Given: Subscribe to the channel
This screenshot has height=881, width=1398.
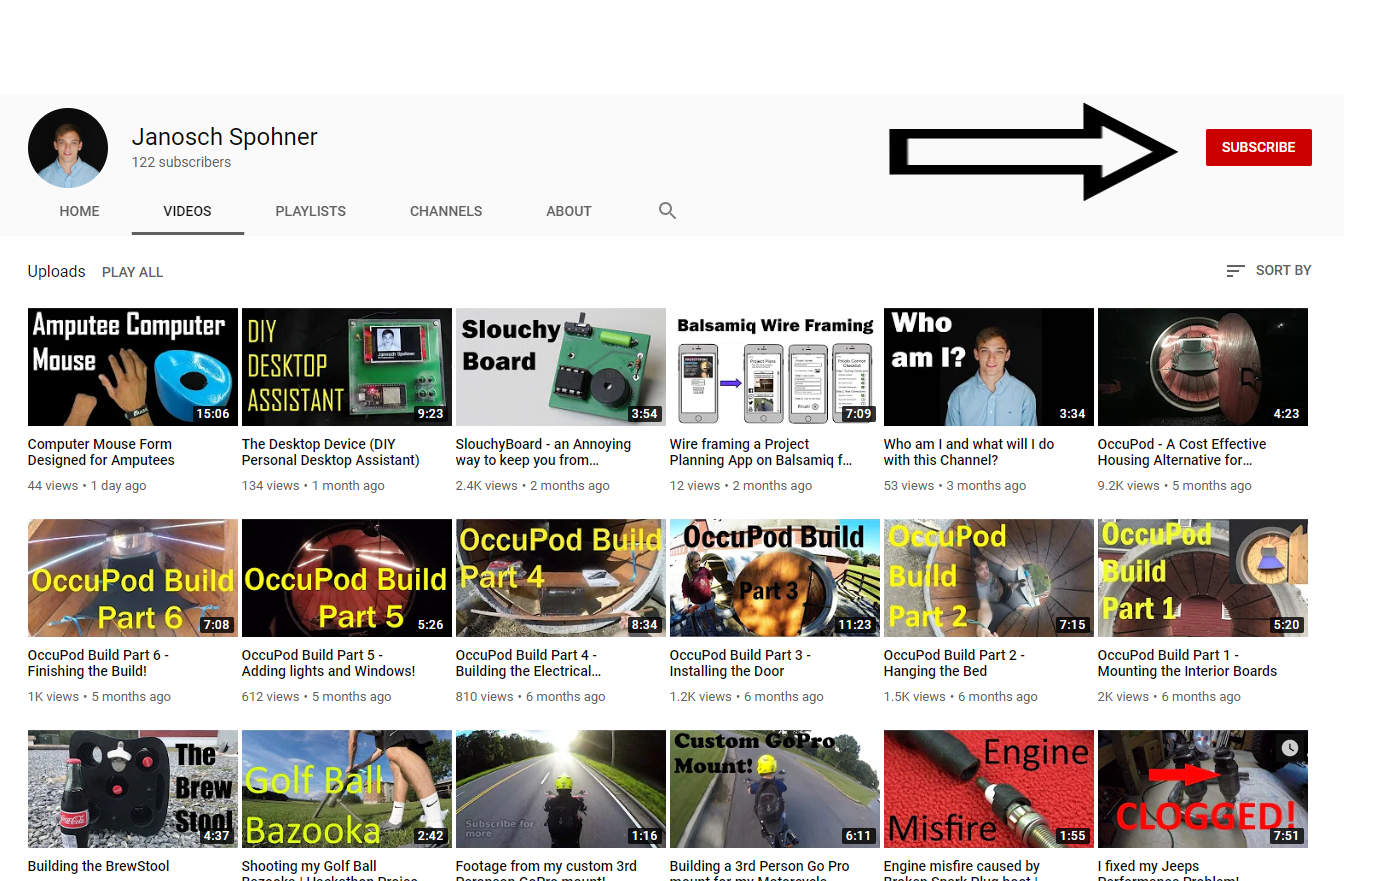Looking at the screenshot, I should click(x=1258, y=147).
